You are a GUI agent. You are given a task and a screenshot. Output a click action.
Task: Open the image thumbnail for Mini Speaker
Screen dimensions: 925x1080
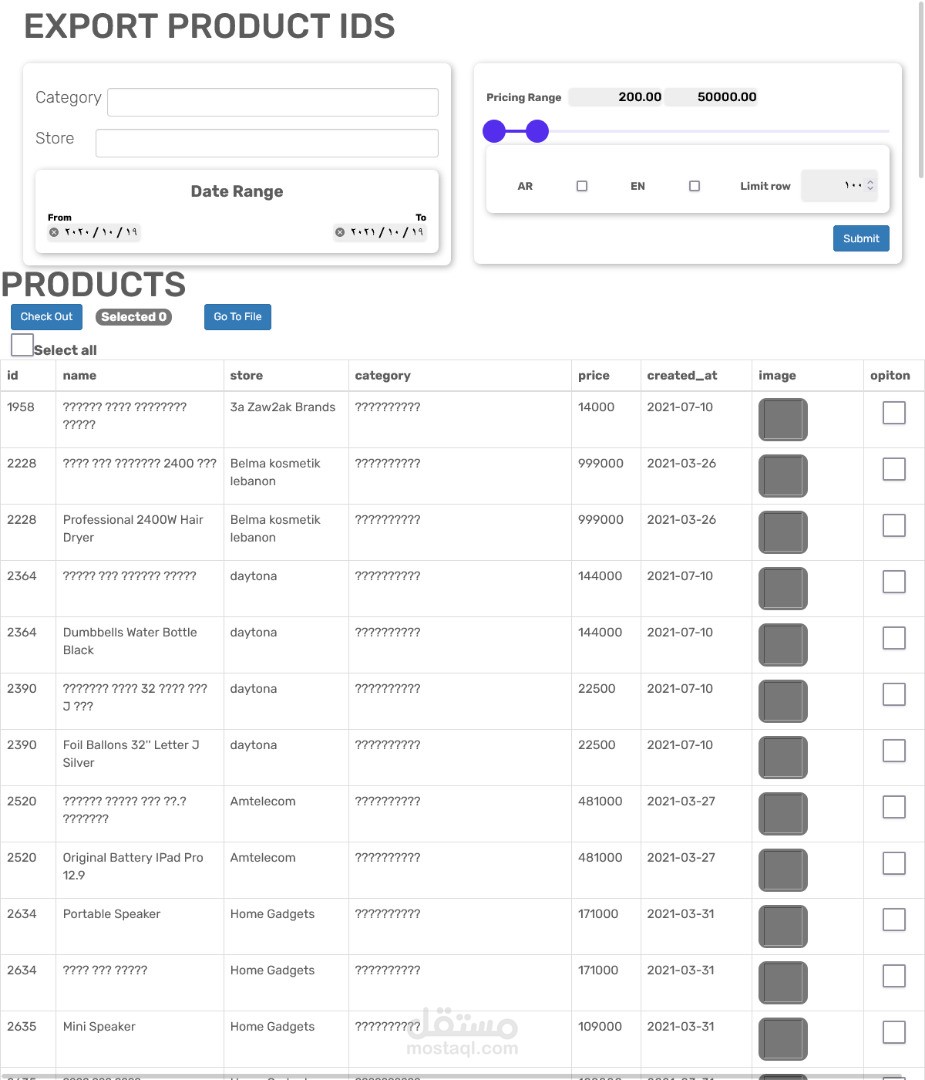(x=782, y=1039)
